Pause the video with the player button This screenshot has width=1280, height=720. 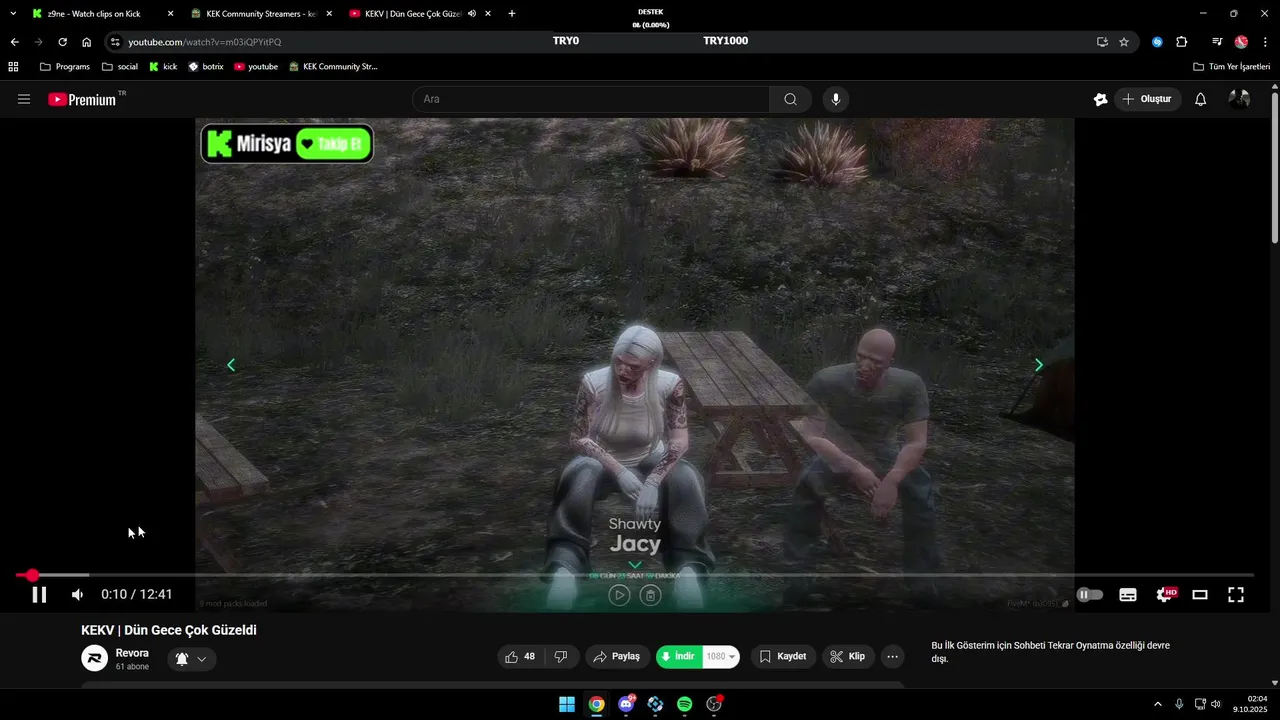pyautogui.click(x=39, y=595)
